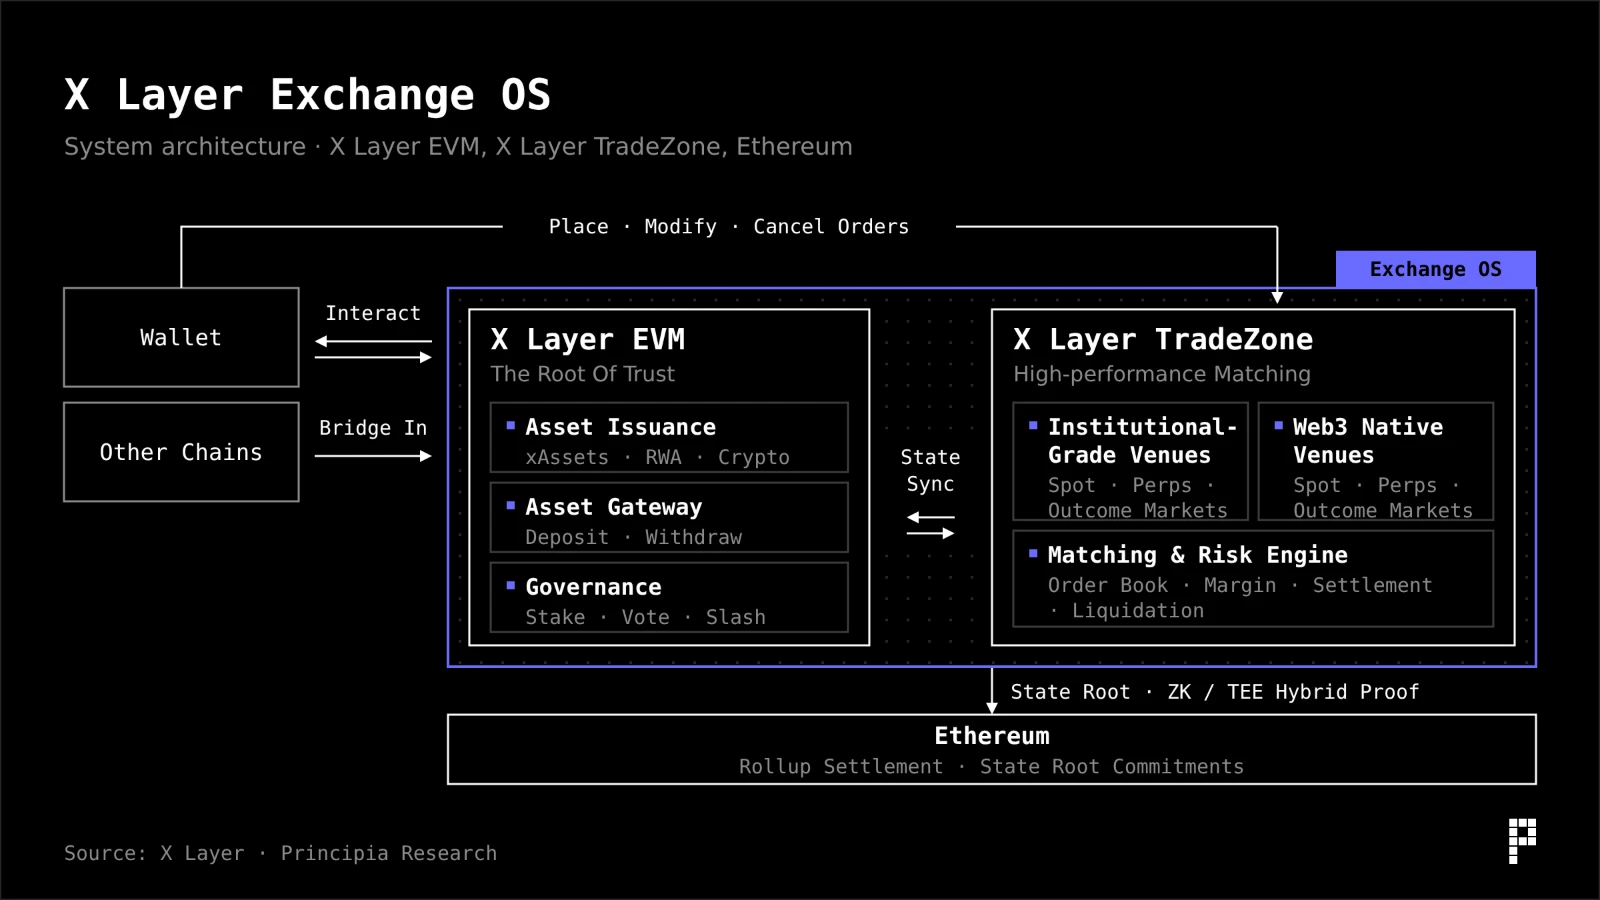Open the Web3 Native Venues card
The image size is (1600, 900).
[x=1376, y=461]
